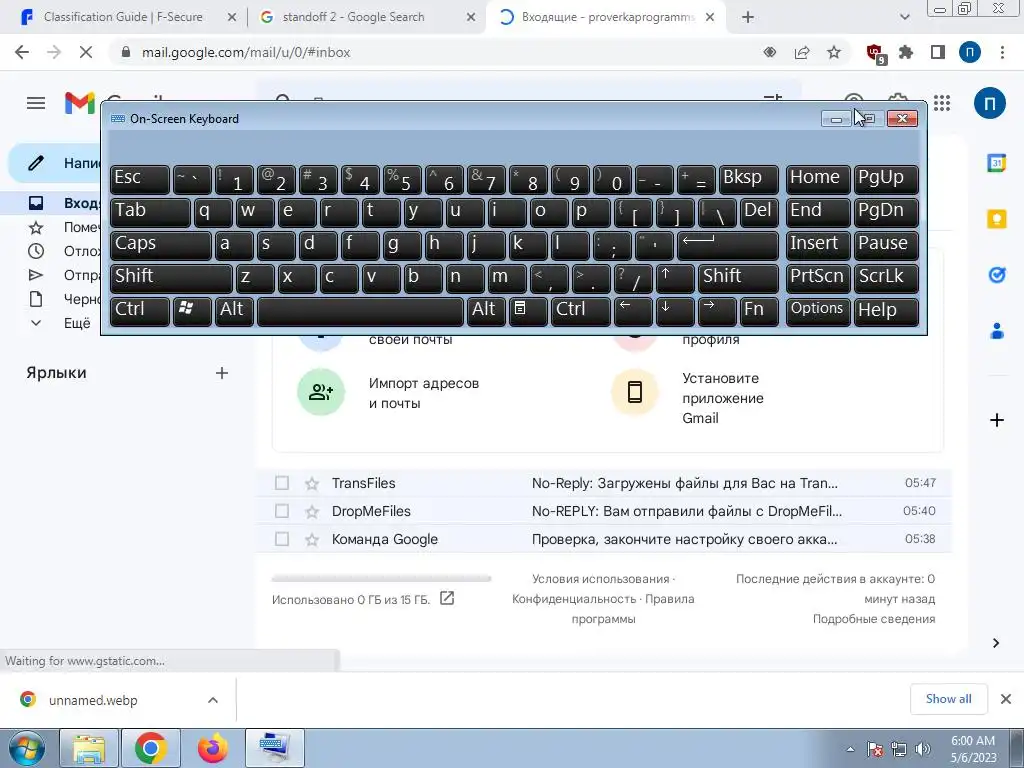Expand Gmail side panel chevron
The height and width of the screenshot is (768, 1024).
click(996, 643)
